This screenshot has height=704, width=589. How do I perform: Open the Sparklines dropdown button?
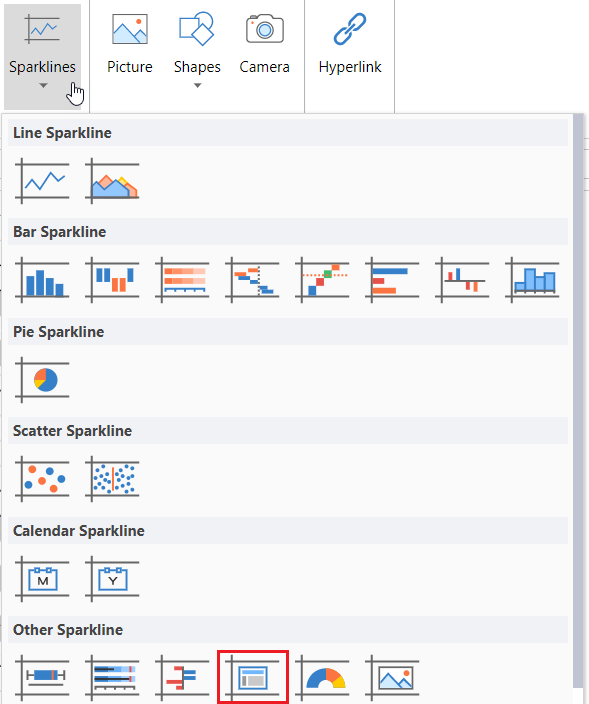(43, 56)
